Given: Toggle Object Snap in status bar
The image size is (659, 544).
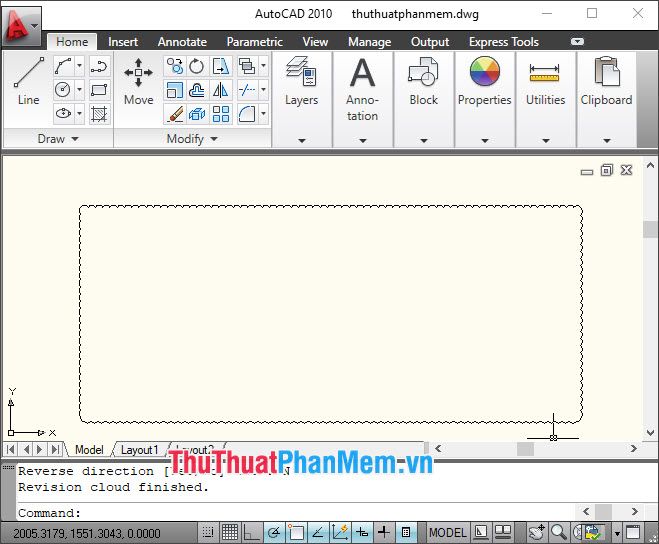Looking at the screenshot, I should coord(296,532).
